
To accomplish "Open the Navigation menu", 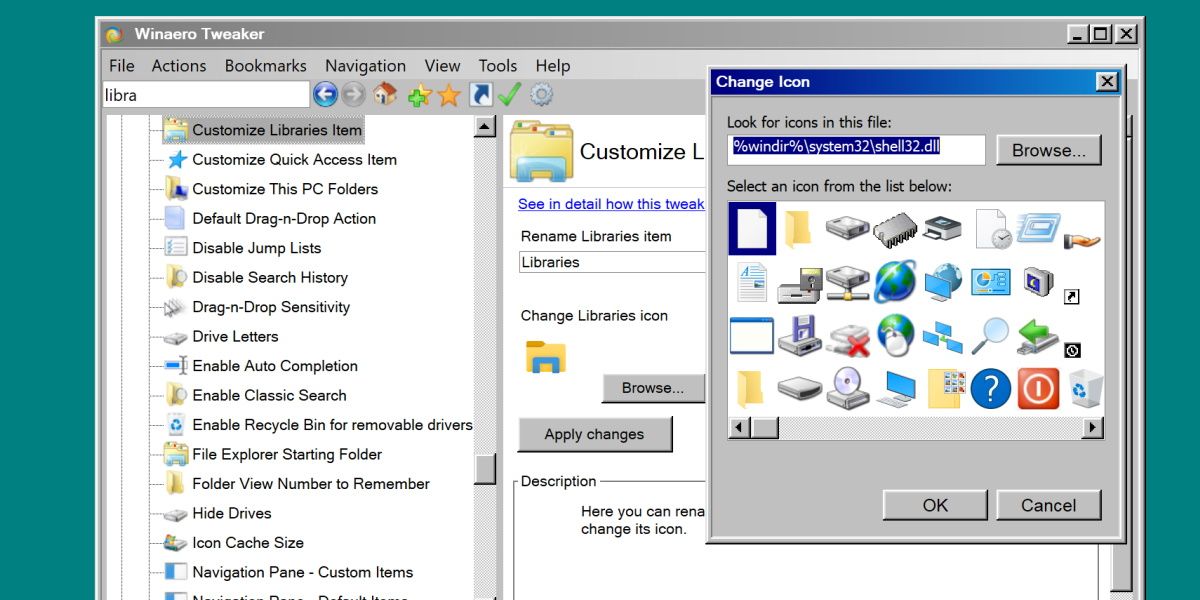I will click(x=365, y=66).
